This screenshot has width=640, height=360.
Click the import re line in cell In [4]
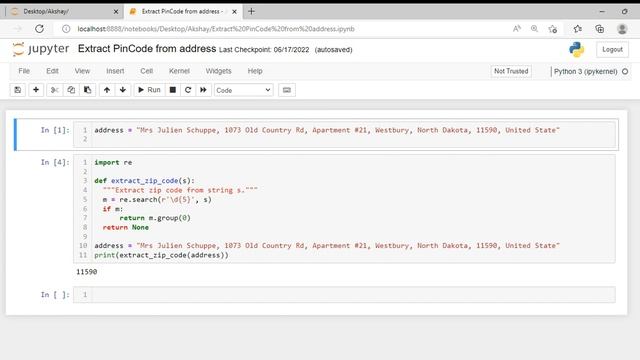[113, 162]
